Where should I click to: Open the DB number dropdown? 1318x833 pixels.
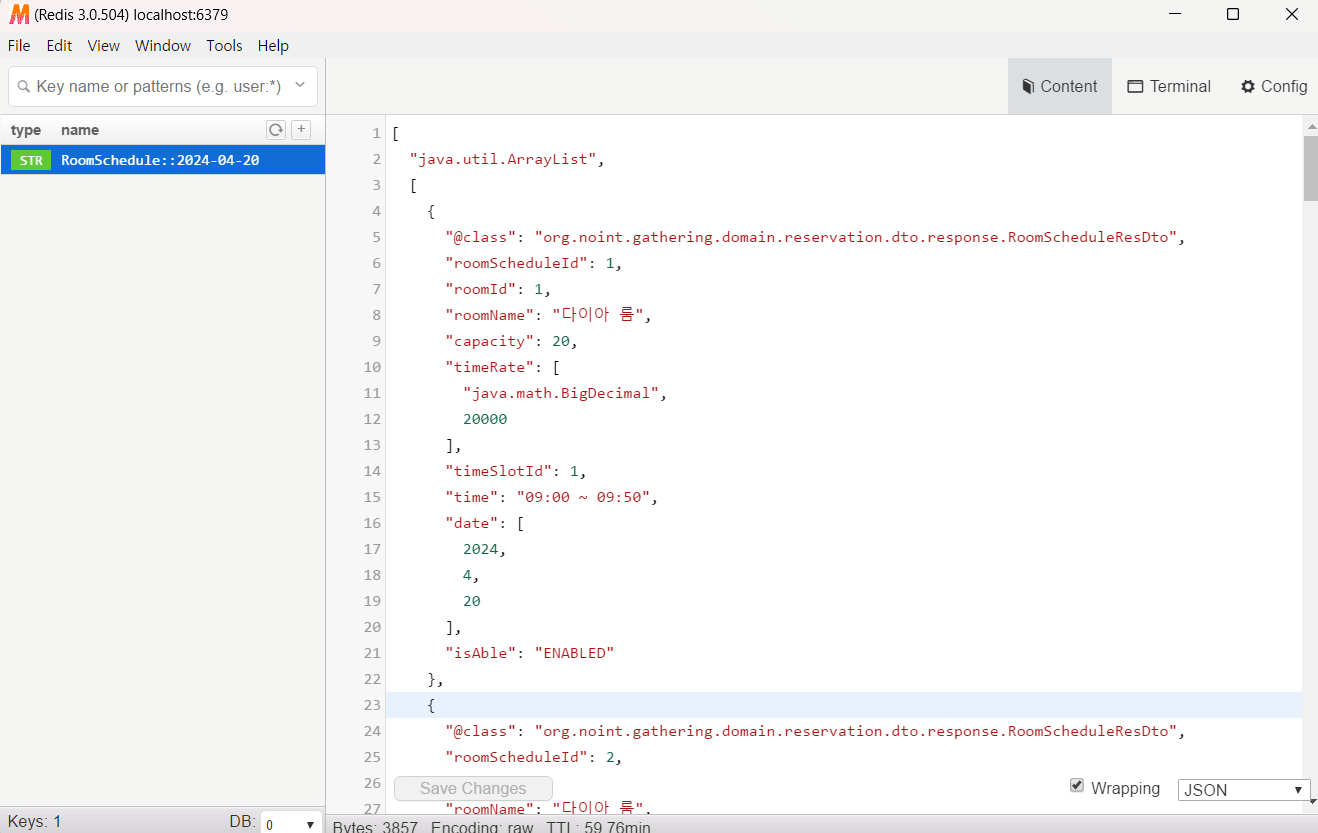click(290, 825)
